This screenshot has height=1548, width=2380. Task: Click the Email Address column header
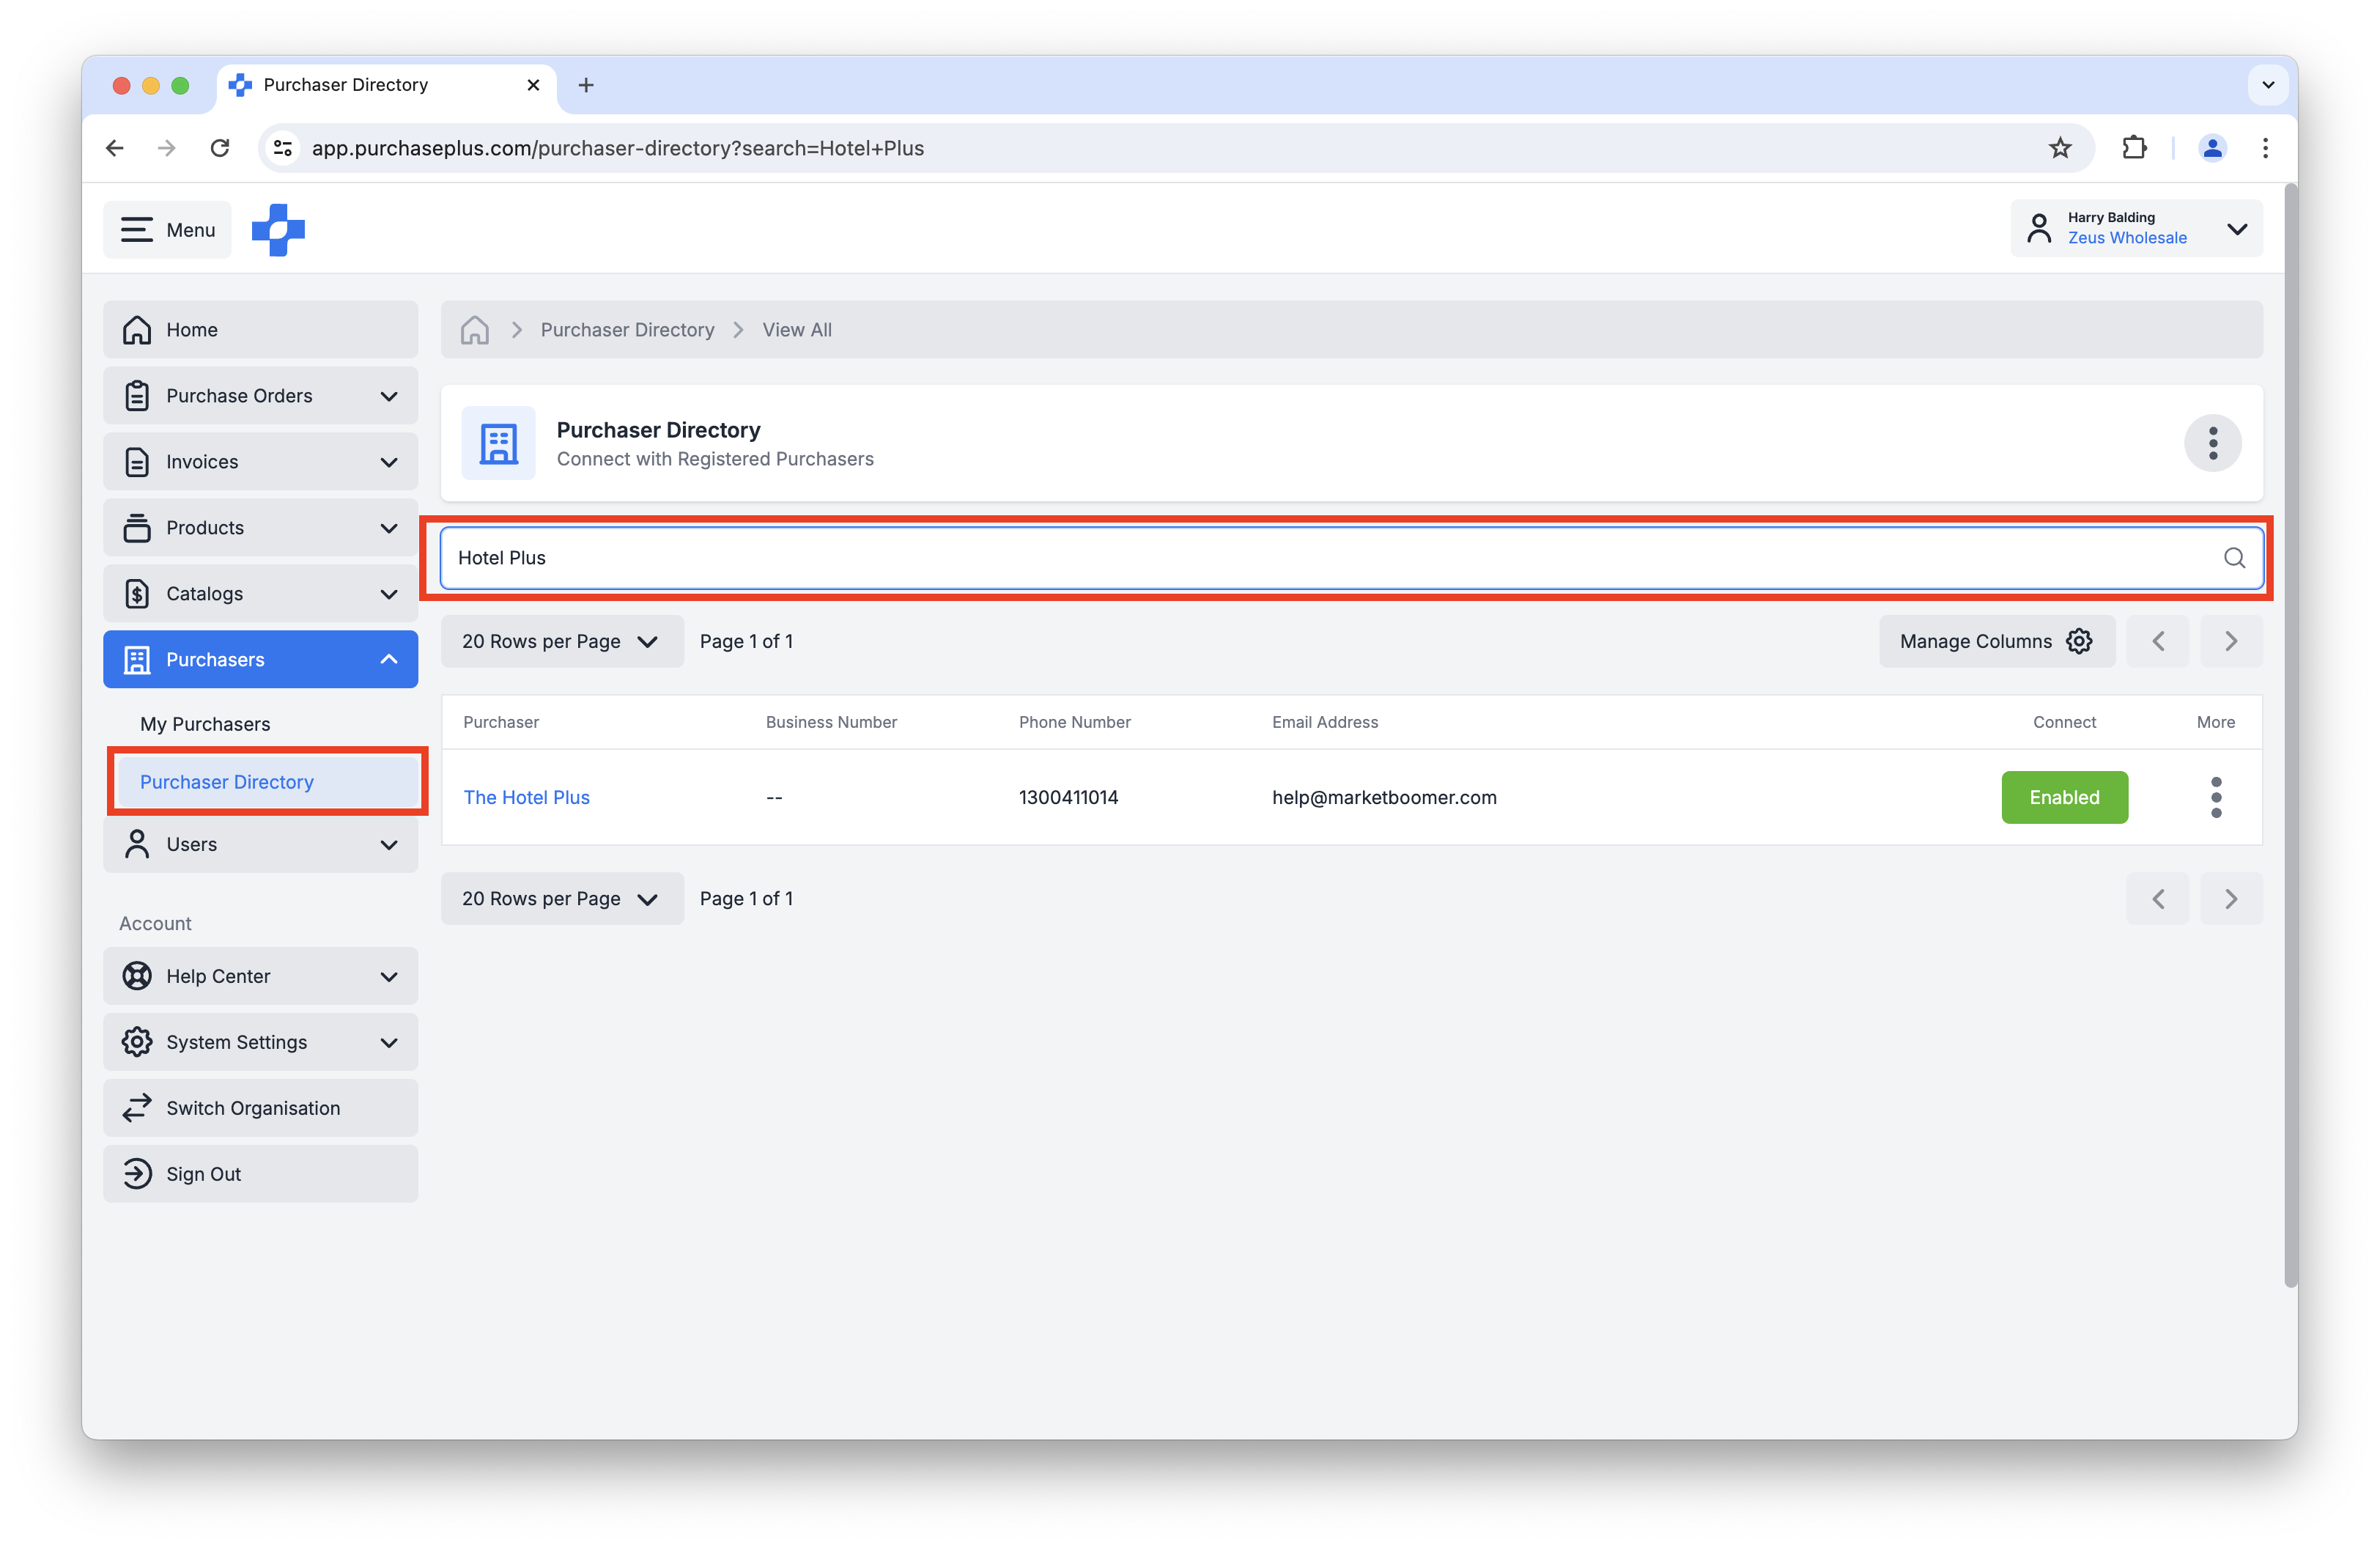coord(1324,723)
